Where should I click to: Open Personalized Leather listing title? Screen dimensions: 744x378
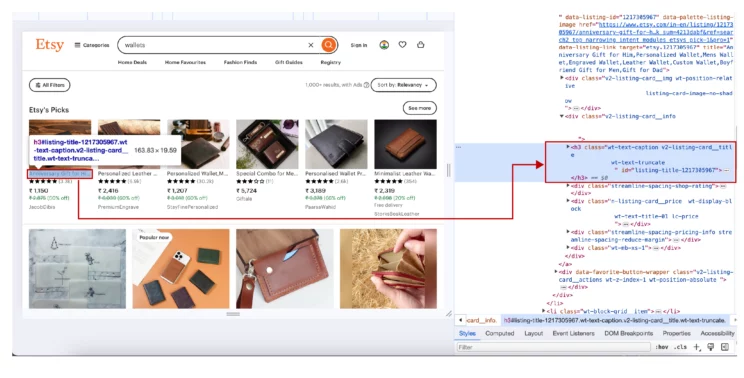tap(127, 174)
